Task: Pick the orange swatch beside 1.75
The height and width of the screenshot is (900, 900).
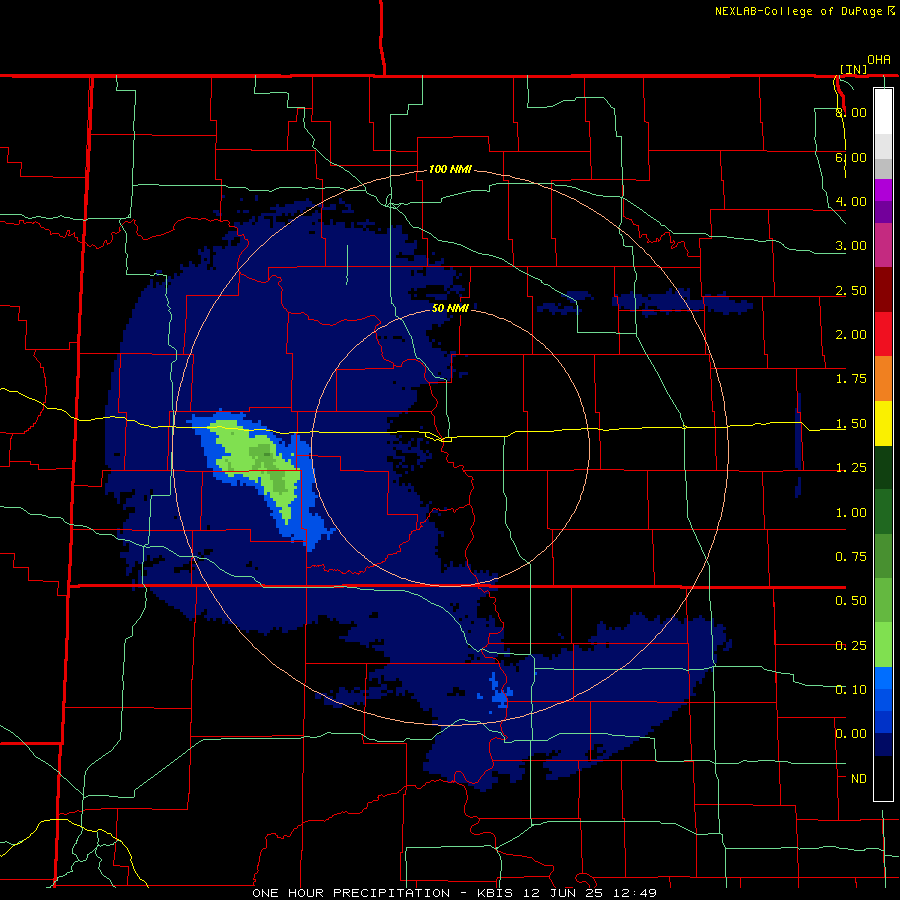Action: click(883, 379)
